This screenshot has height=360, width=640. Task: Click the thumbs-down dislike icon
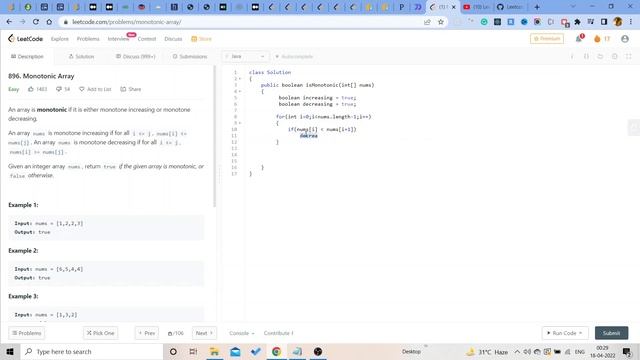tap(59, 89)
